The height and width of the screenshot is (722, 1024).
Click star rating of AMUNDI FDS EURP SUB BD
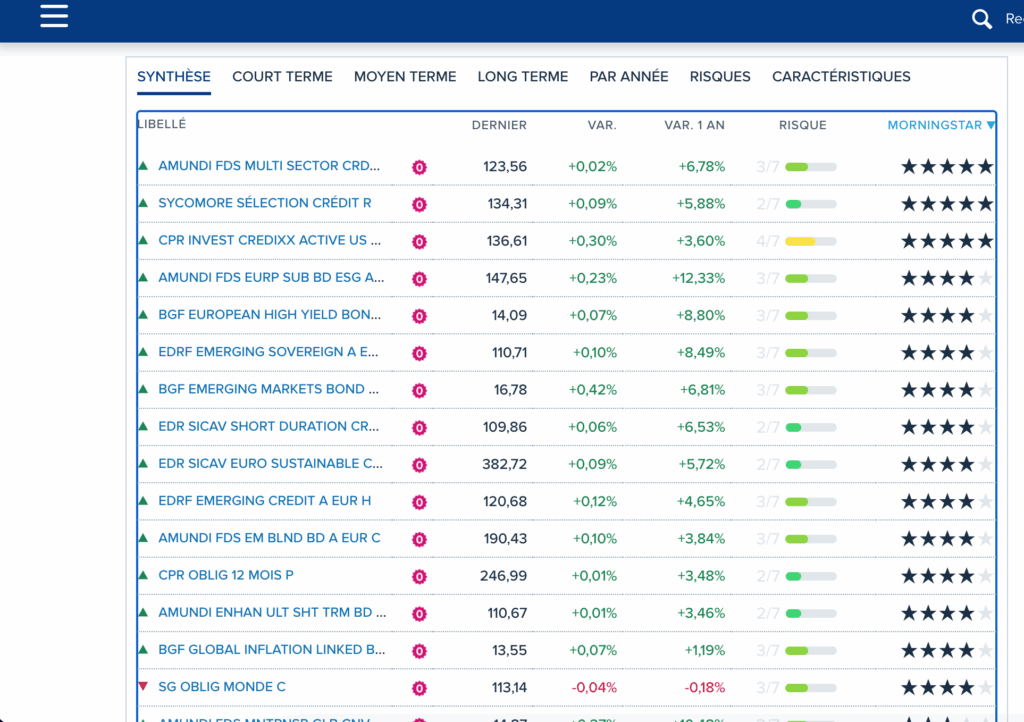[947, 279]
